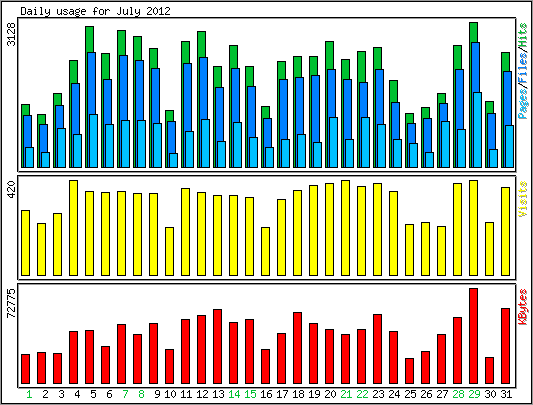Click the red KBytes bar for day 13
533x405 pixels.
[218, 347]
